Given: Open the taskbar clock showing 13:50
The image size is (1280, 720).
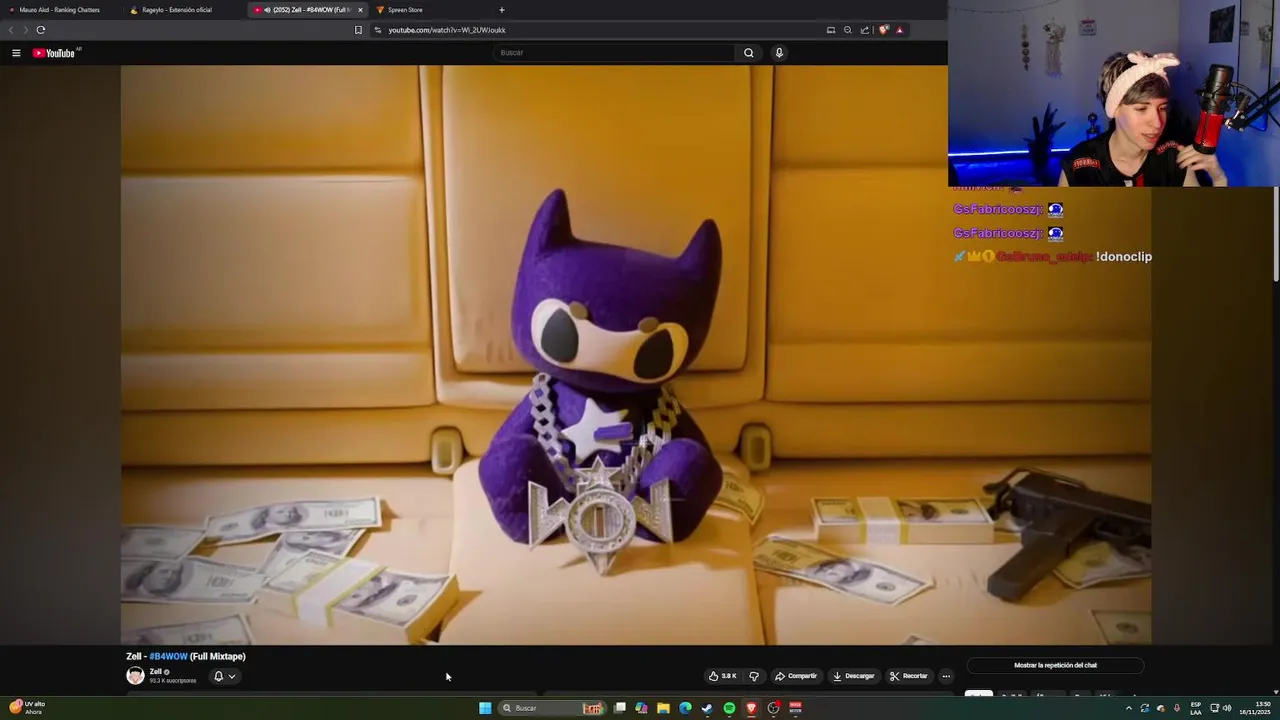Looking at the screenshot, I should [1256, 708].
